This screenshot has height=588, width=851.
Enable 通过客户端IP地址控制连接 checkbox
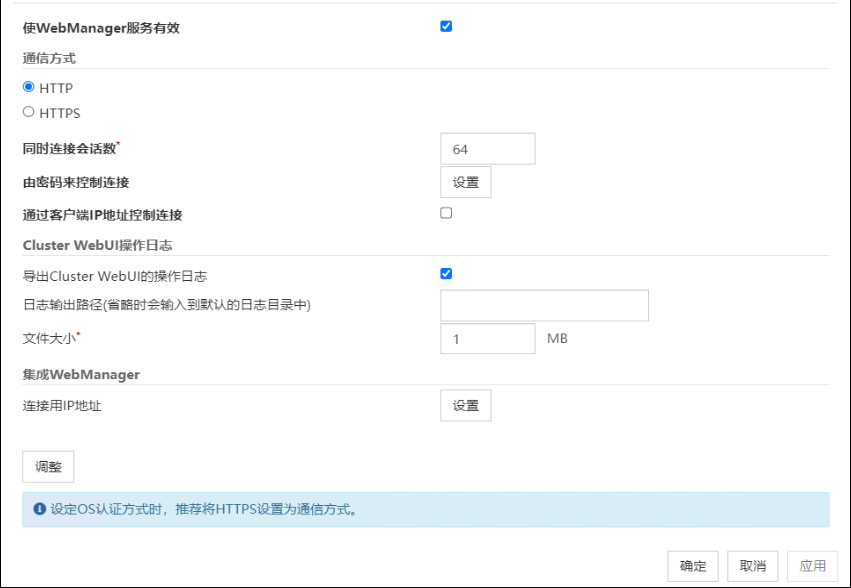point(446,213)
